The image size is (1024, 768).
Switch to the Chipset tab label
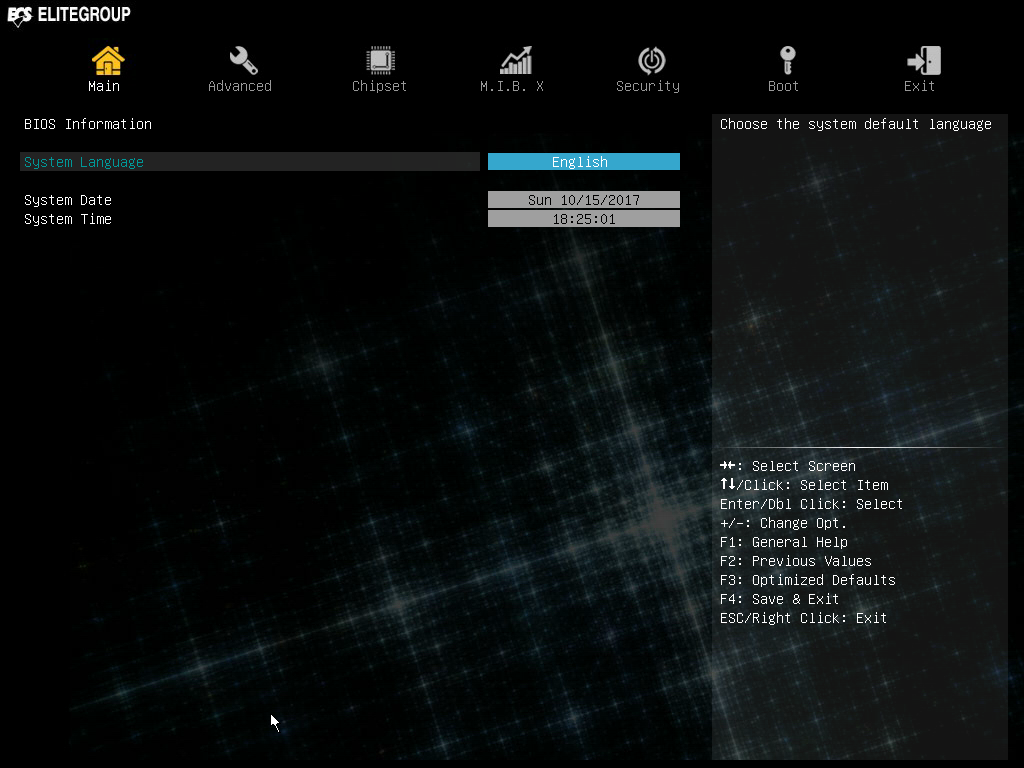coord(379,86)
